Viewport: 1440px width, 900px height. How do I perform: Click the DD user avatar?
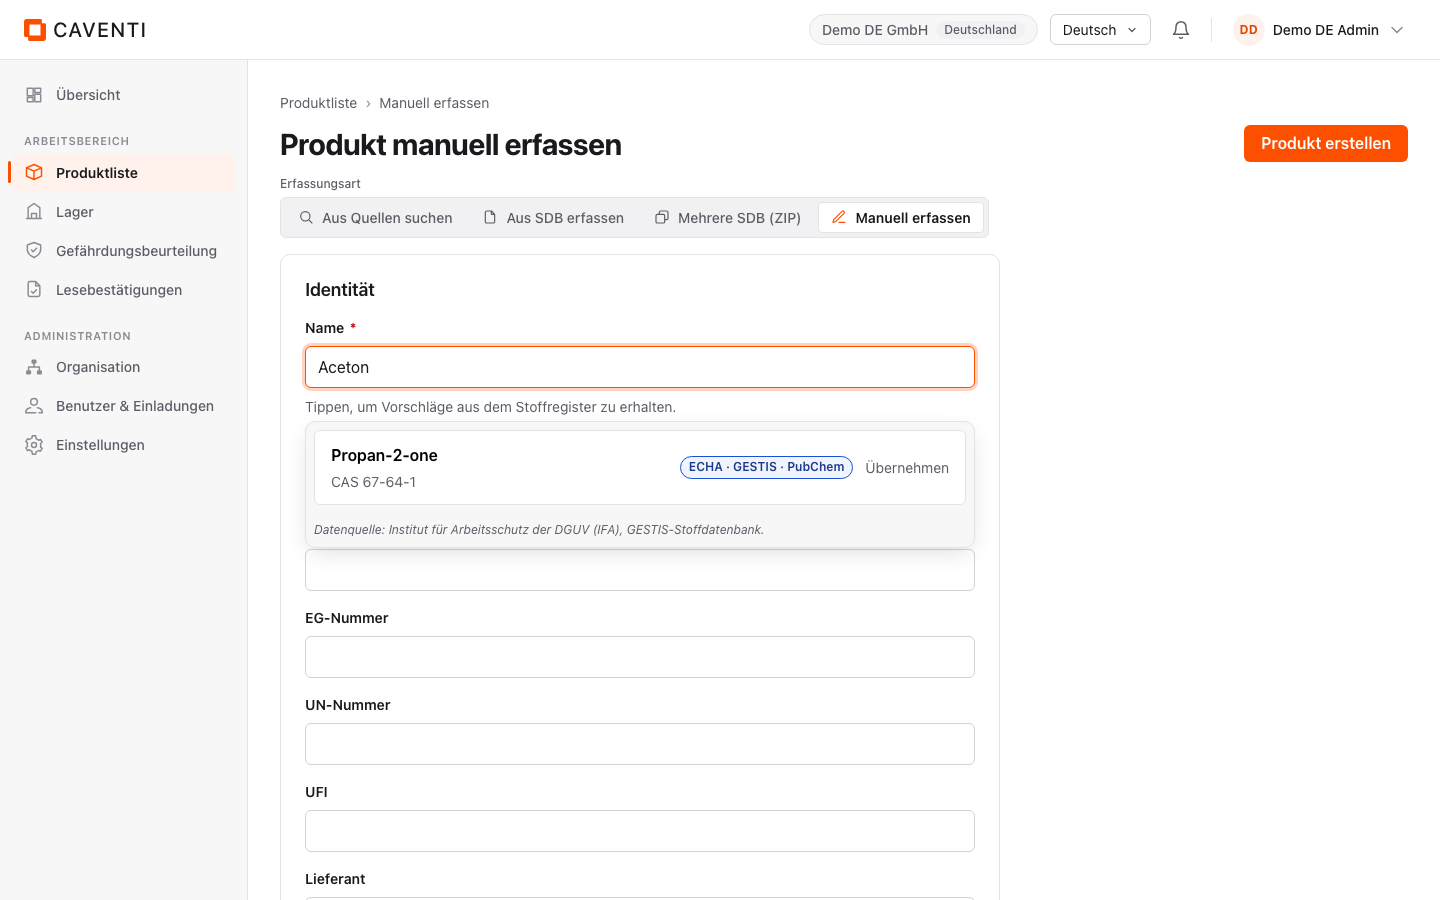1248,30
